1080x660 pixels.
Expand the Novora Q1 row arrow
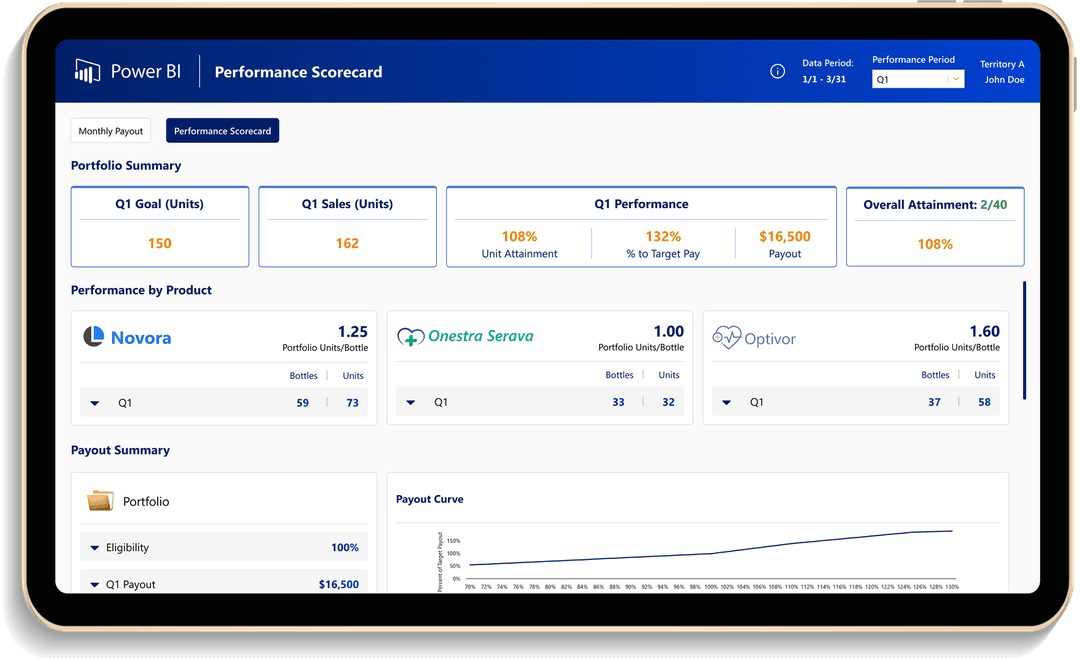click(x=95, y=403)
